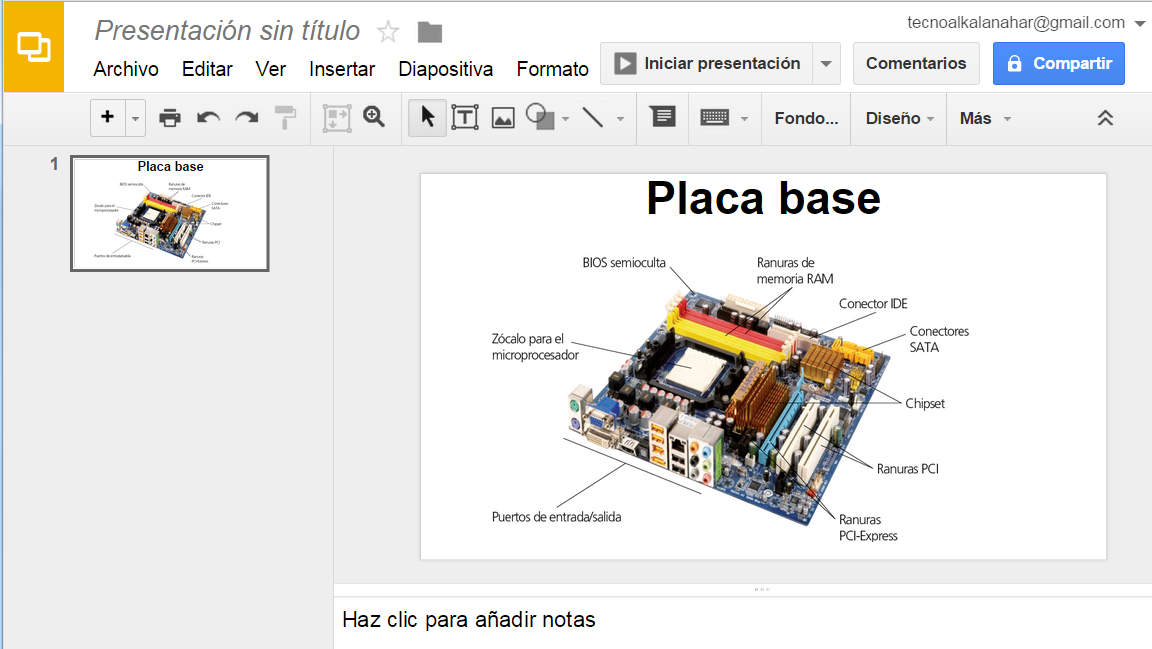Screen dimensions: 1152x649
Task: Open the Iniciar presentación dropdown arrow
Action: tap(826, 64)
